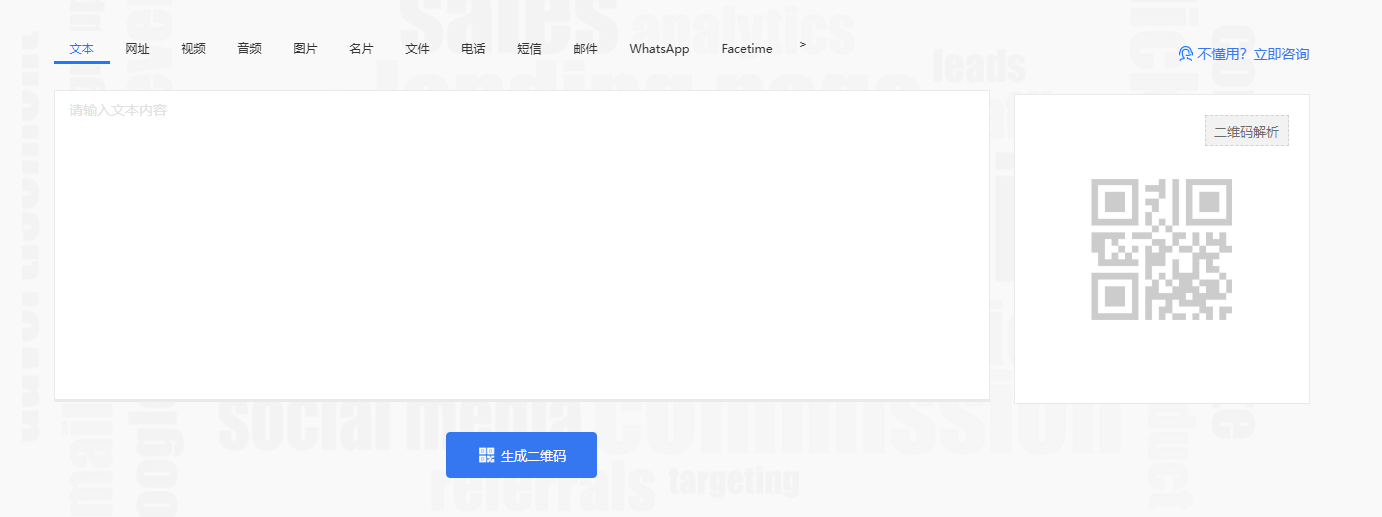Select the WhatsApp tab
The height and width of the screenshot is (517, 1382).
659,49
